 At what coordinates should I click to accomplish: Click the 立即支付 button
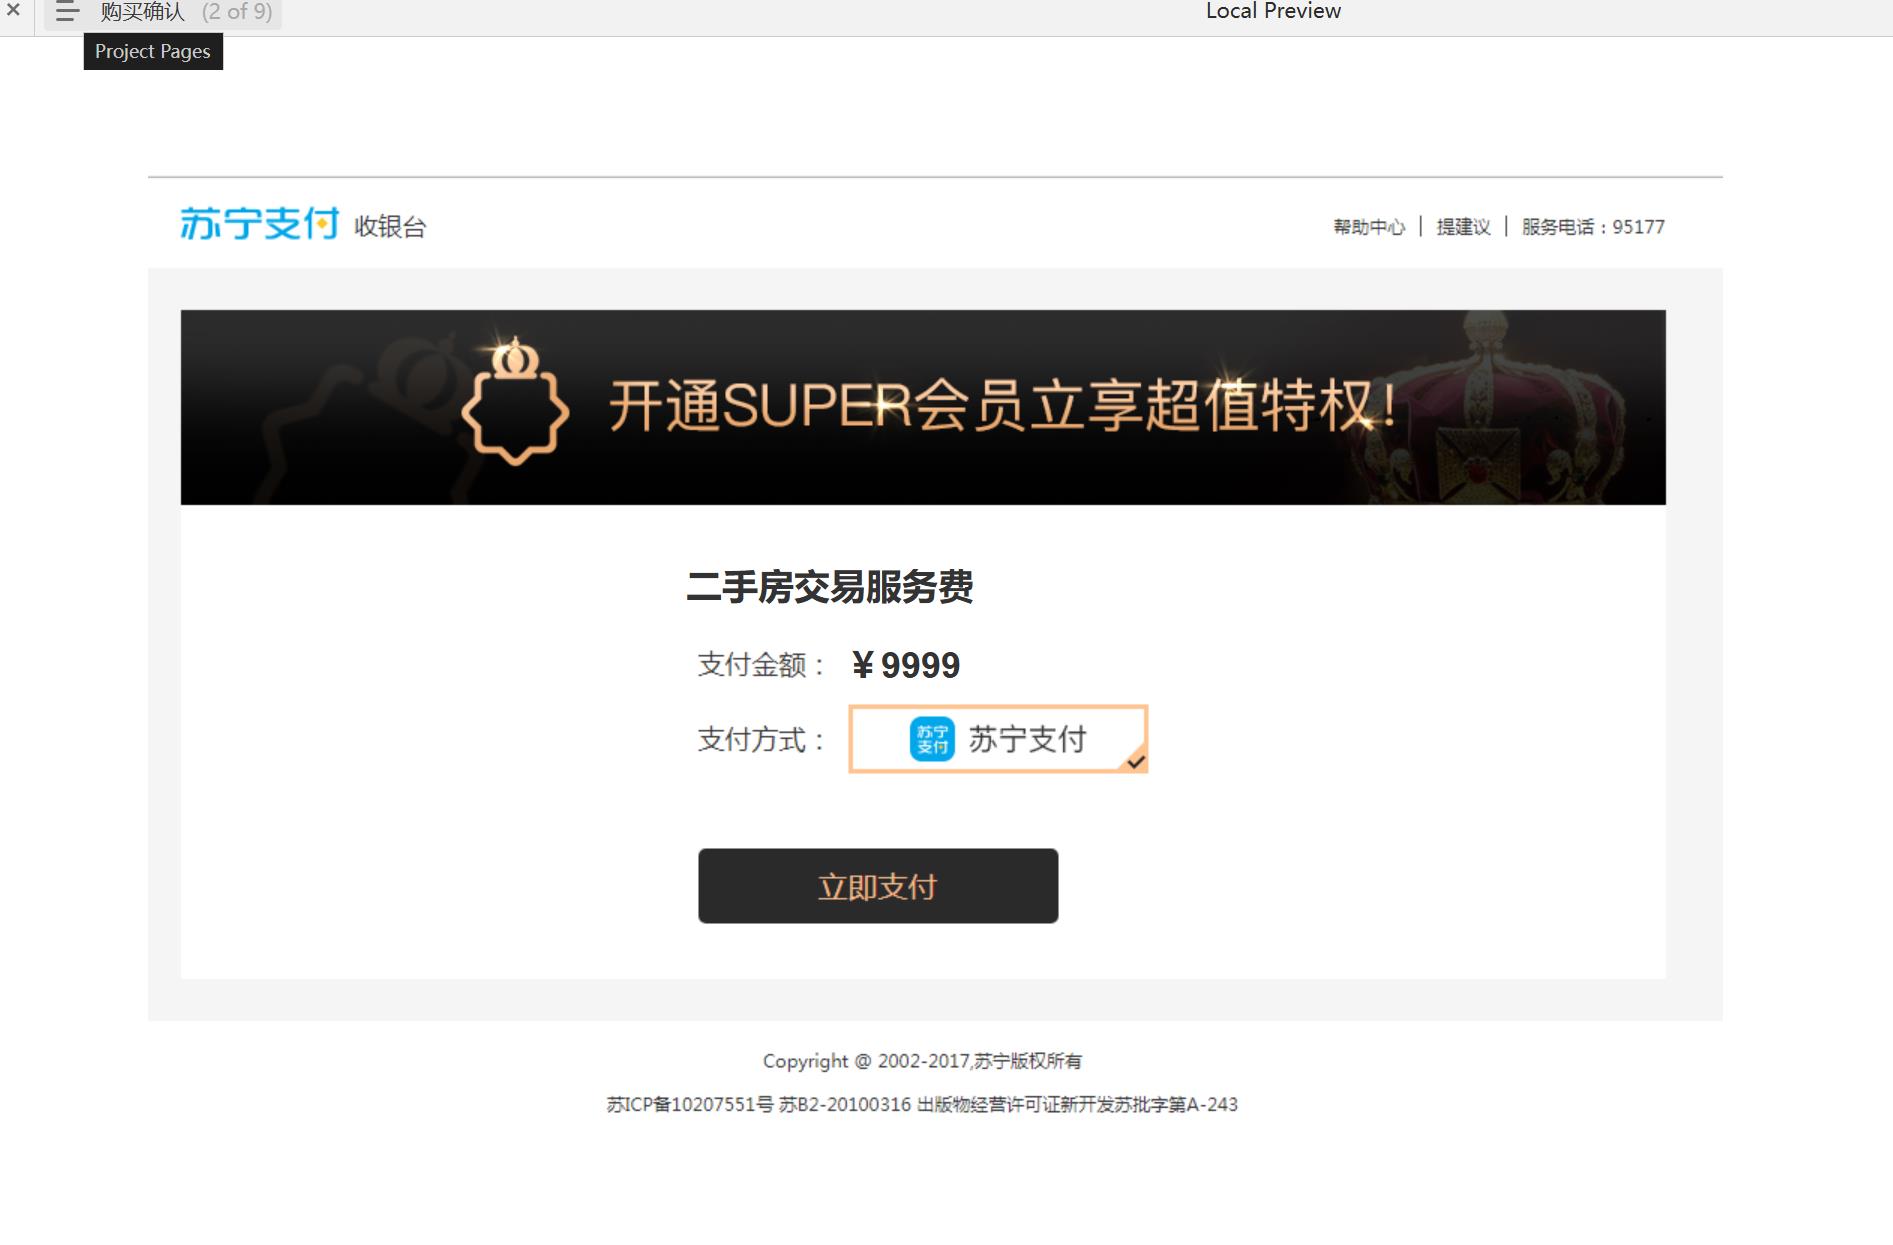pyautogui.click(x=878, y=886)
